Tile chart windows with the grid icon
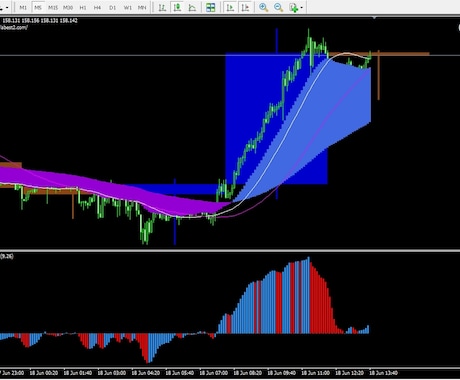Image resolution: width=460 pixels, height=380 pixels. pyautogui.click(x=211, y=7)
